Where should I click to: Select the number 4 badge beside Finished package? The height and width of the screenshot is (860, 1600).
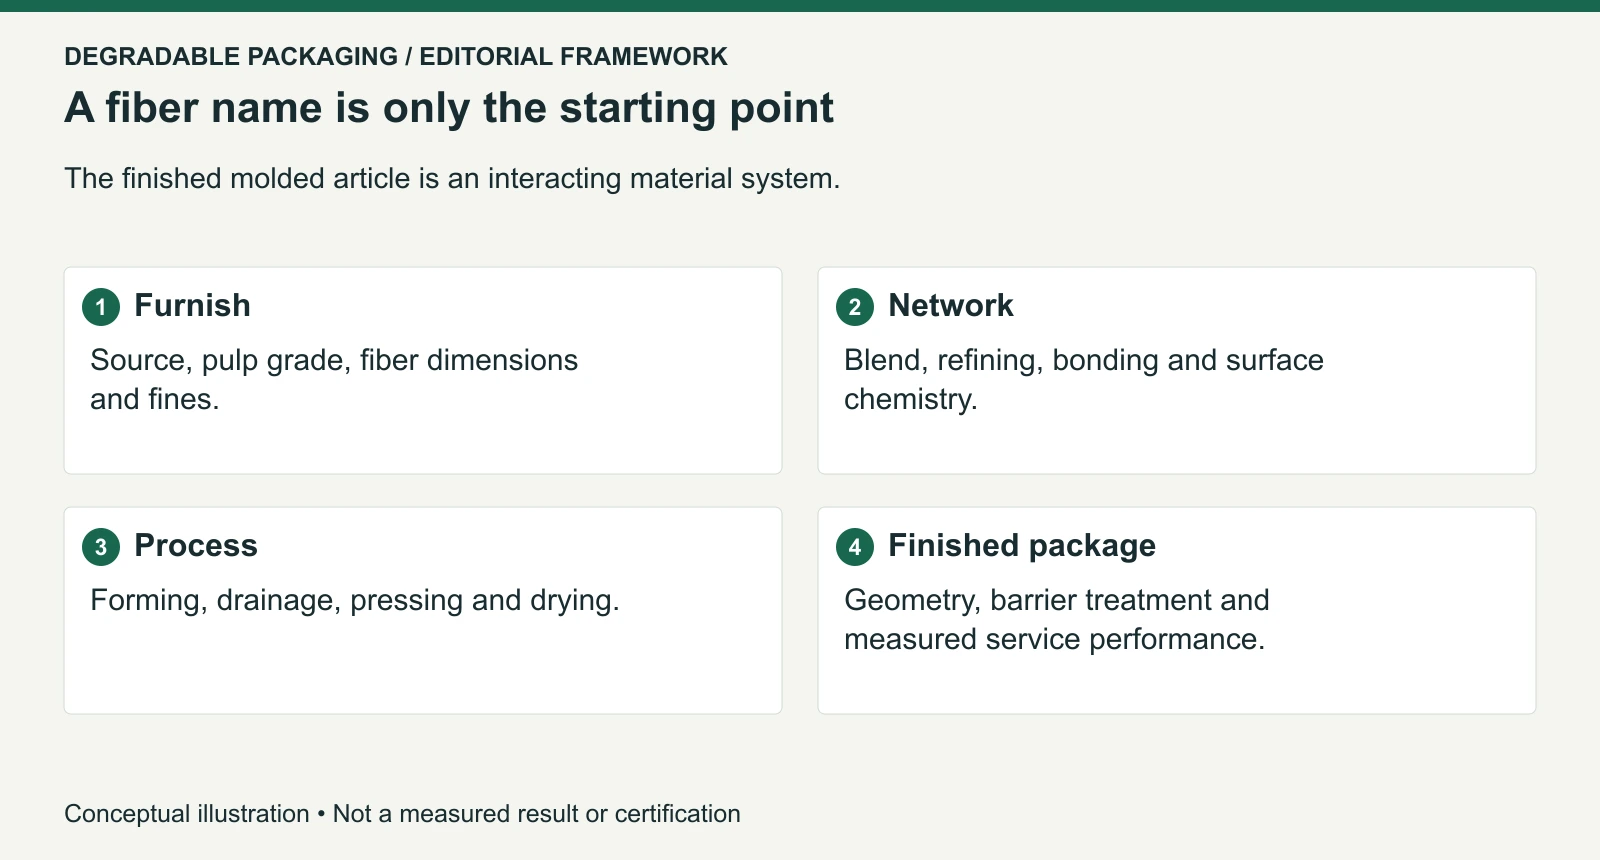(855, 547)
